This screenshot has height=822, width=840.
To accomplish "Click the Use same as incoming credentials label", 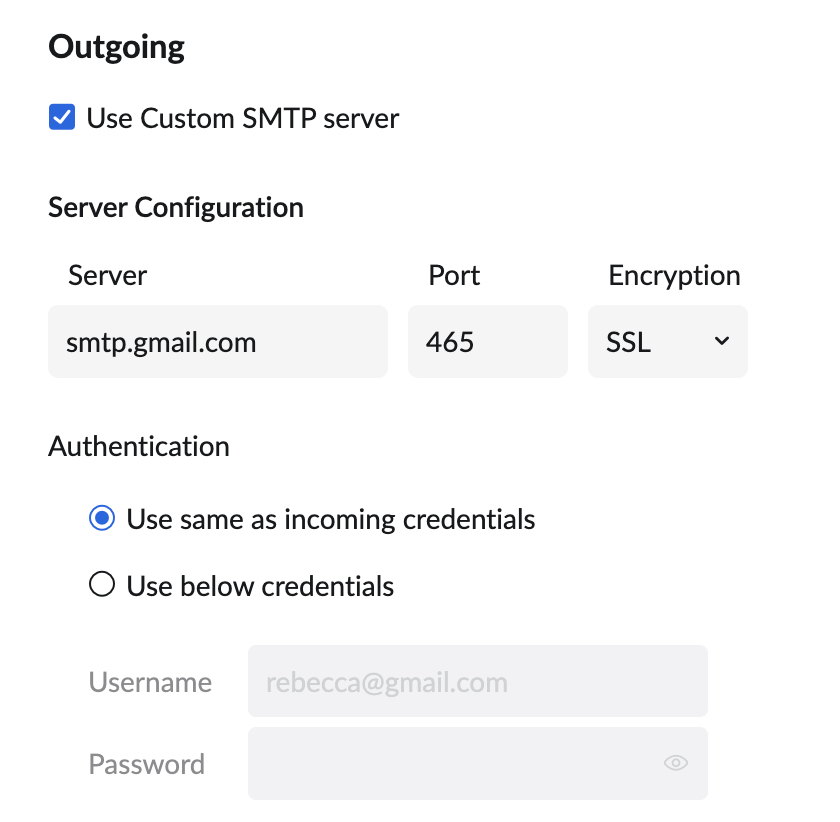I will [x=331, y=519].
